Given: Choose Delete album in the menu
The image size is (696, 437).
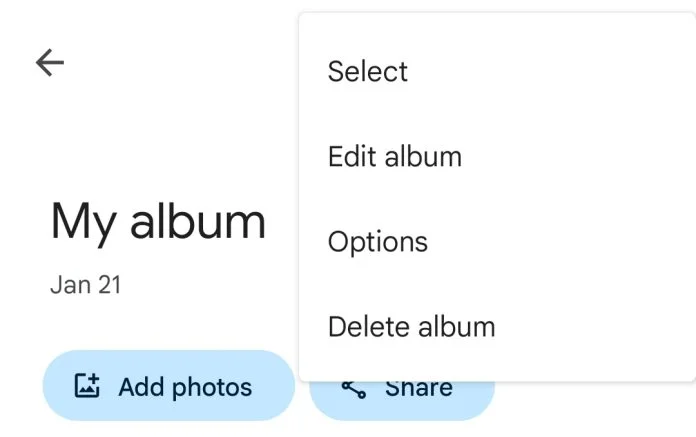Looking at the screenshot, I should pyautogui.click(x=497, y=327).
